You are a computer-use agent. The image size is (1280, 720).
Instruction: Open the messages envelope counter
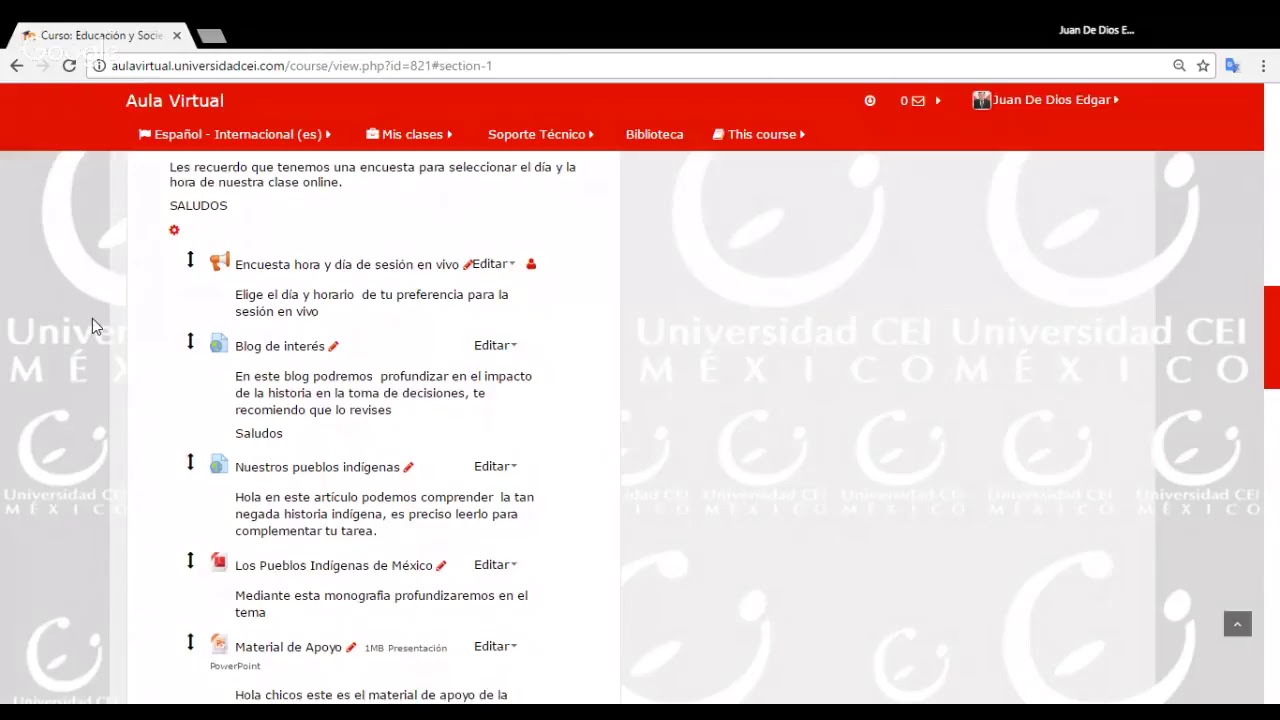(912, 100)
